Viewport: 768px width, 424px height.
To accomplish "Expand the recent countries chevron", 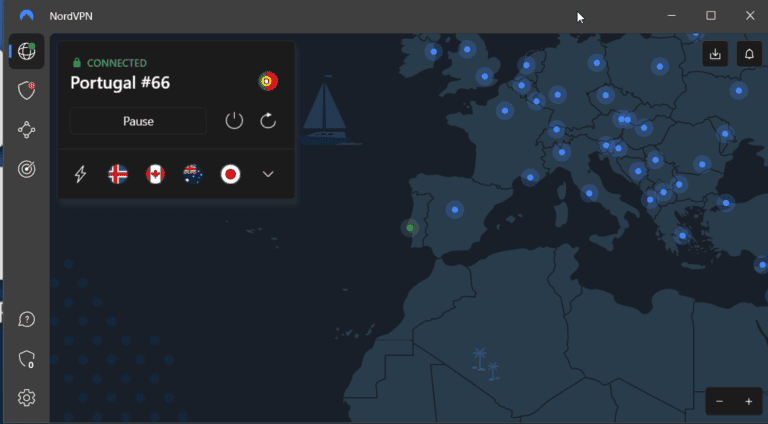I will (x=268, y=174).
